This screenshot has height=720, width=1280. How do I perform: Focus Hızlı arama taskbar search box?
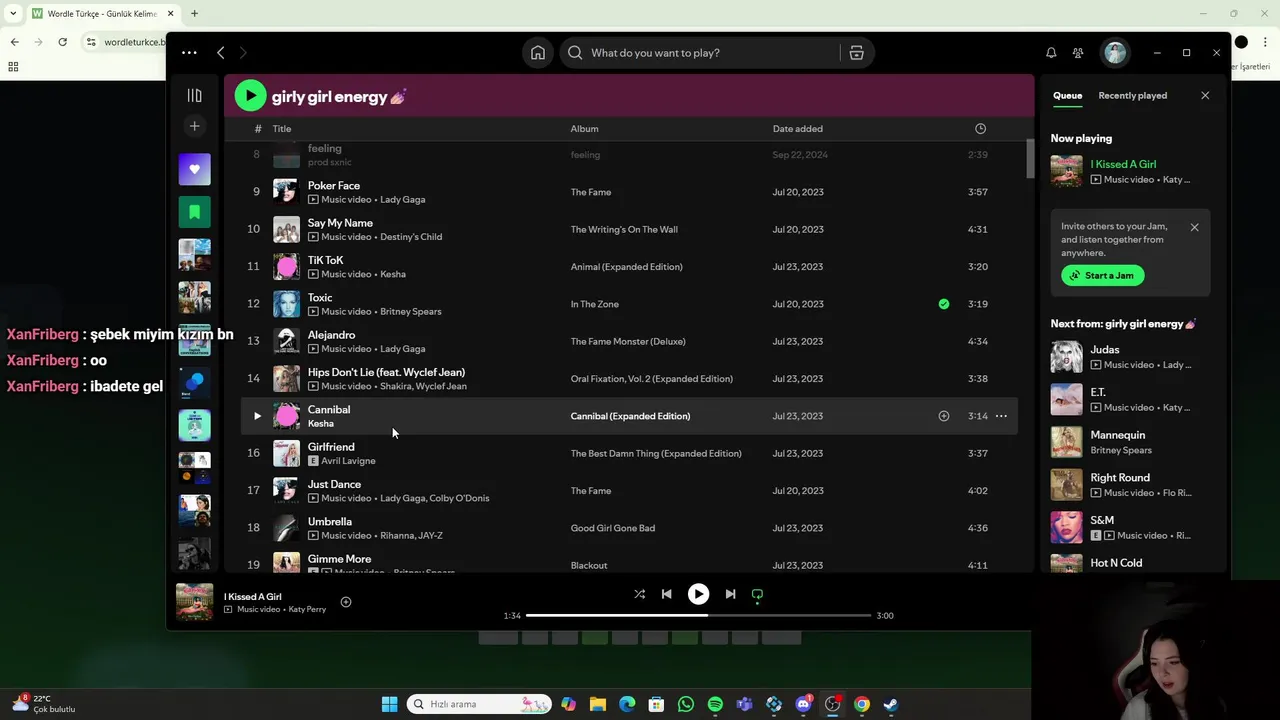(480, 704)
